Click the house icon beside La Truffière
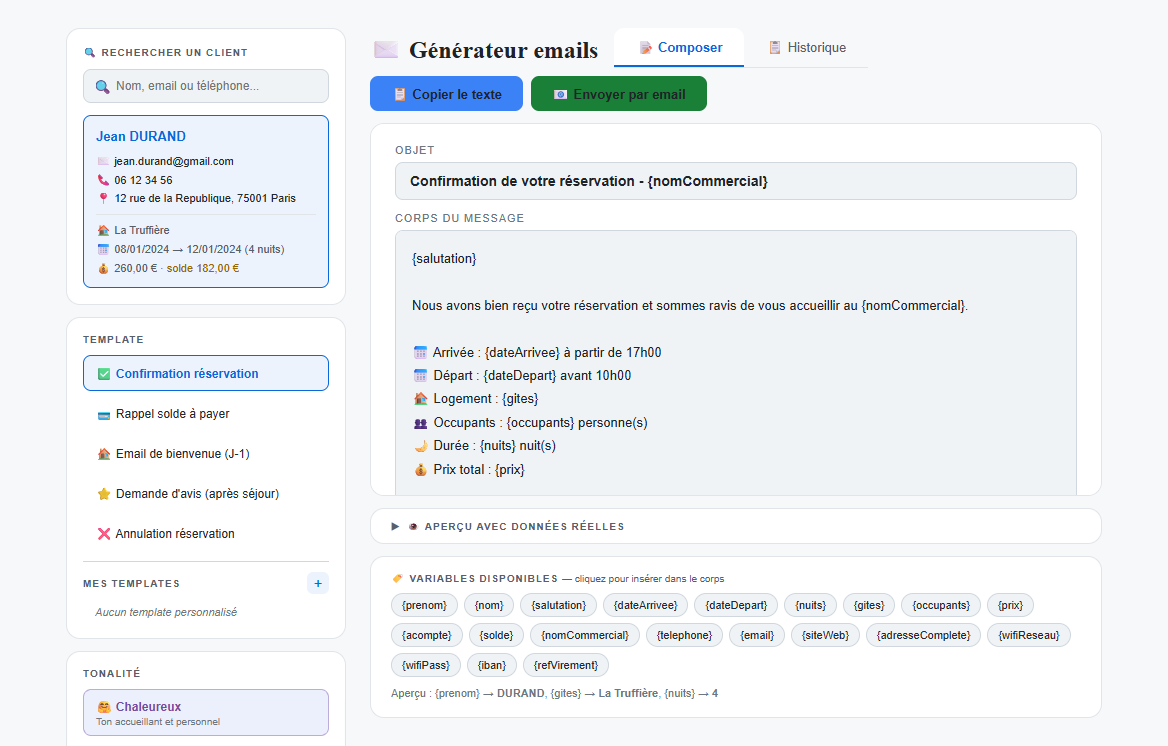The image size is (1168, 746). pos(104,230)
